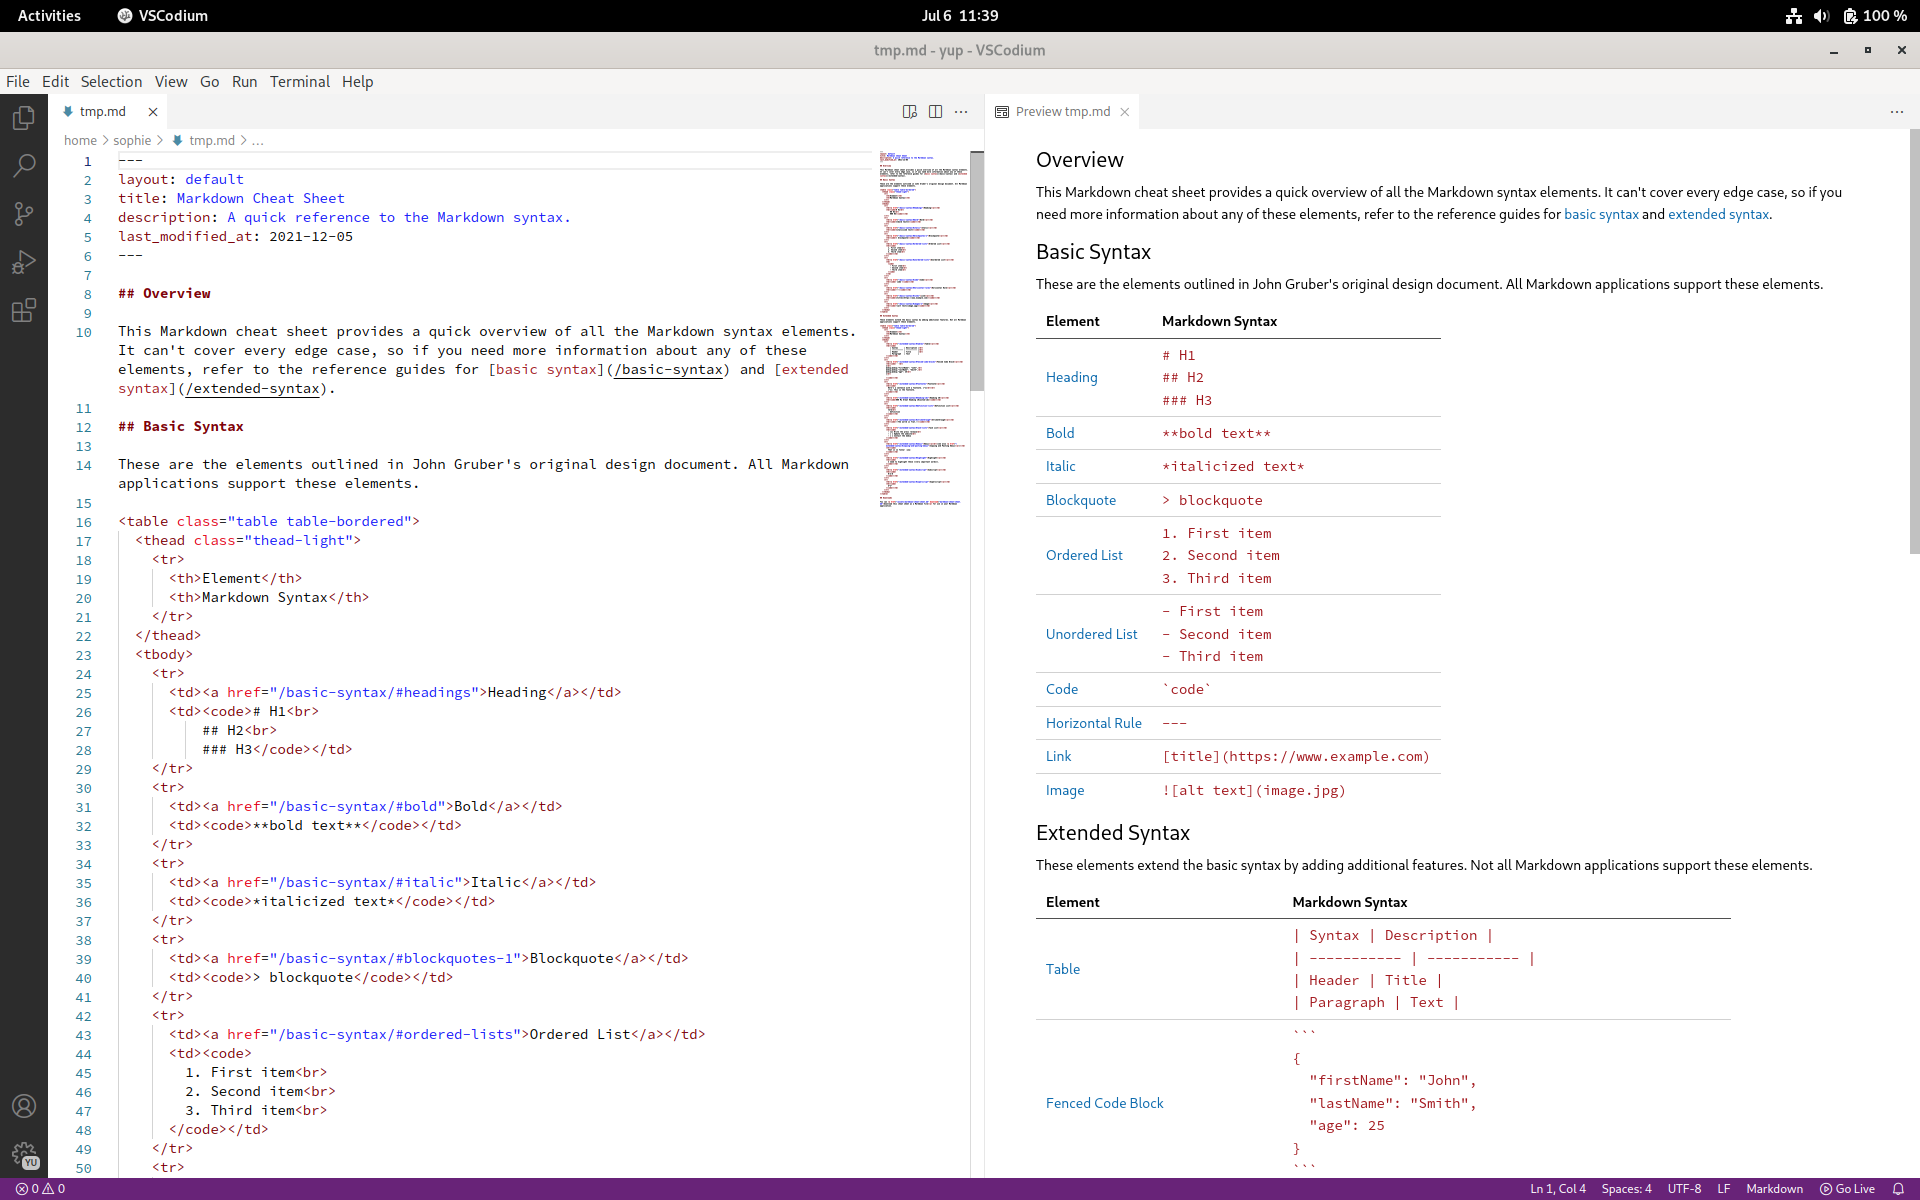Open the Explorer view in activity bar
This screenshot has width=1920, height=1200.
(x=24, y=118)
